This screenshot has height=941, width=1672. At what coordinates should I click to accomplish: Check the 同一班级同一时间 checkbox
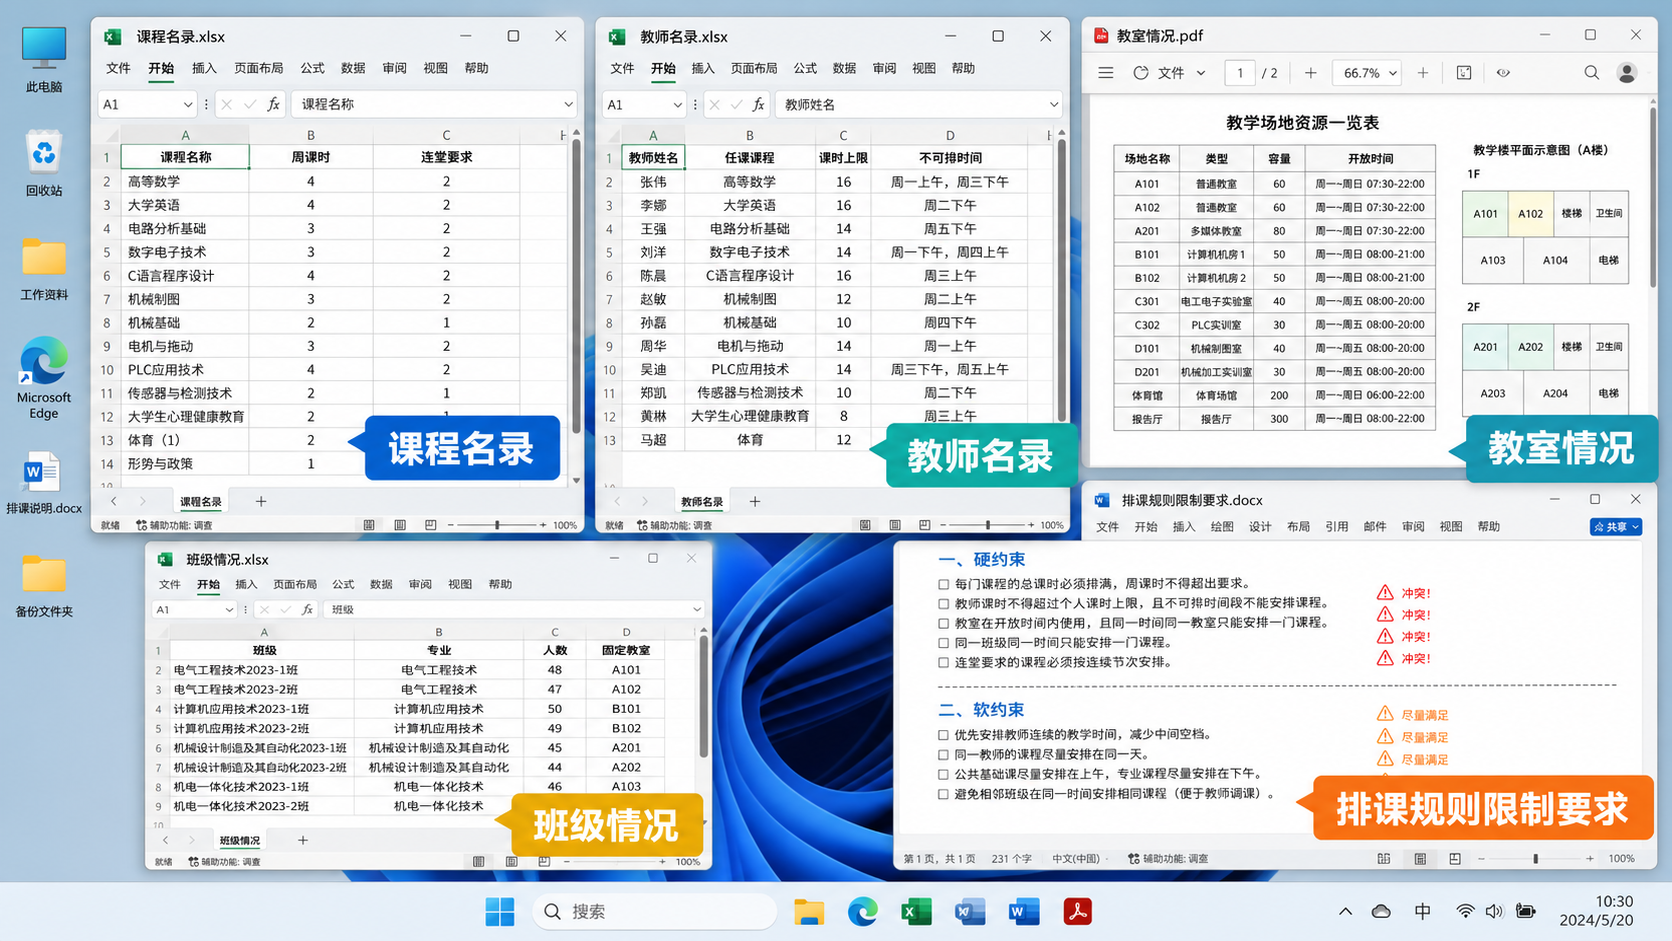(x=943, y=643)
